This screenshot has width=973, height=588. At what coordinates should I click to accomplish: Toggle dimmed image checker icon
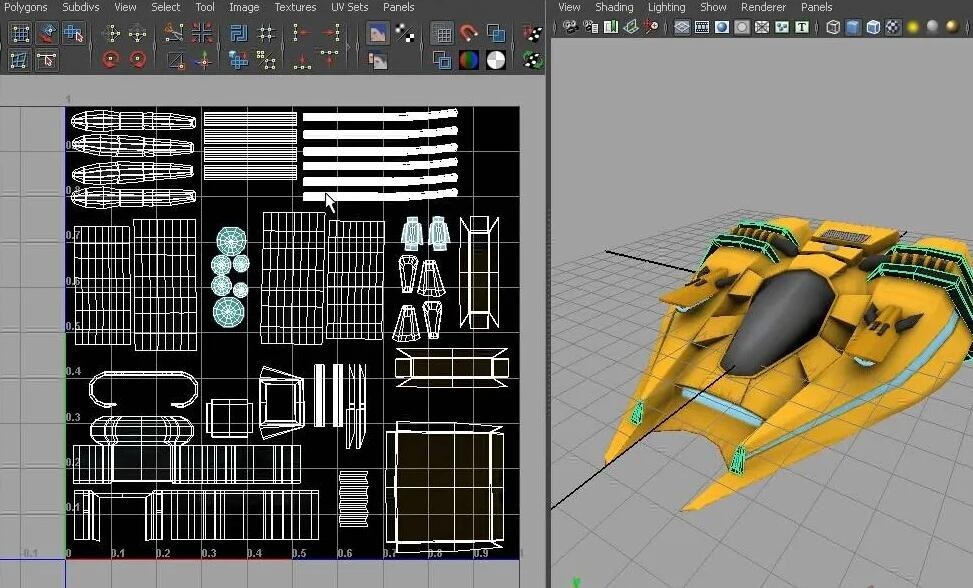point(405,33)
